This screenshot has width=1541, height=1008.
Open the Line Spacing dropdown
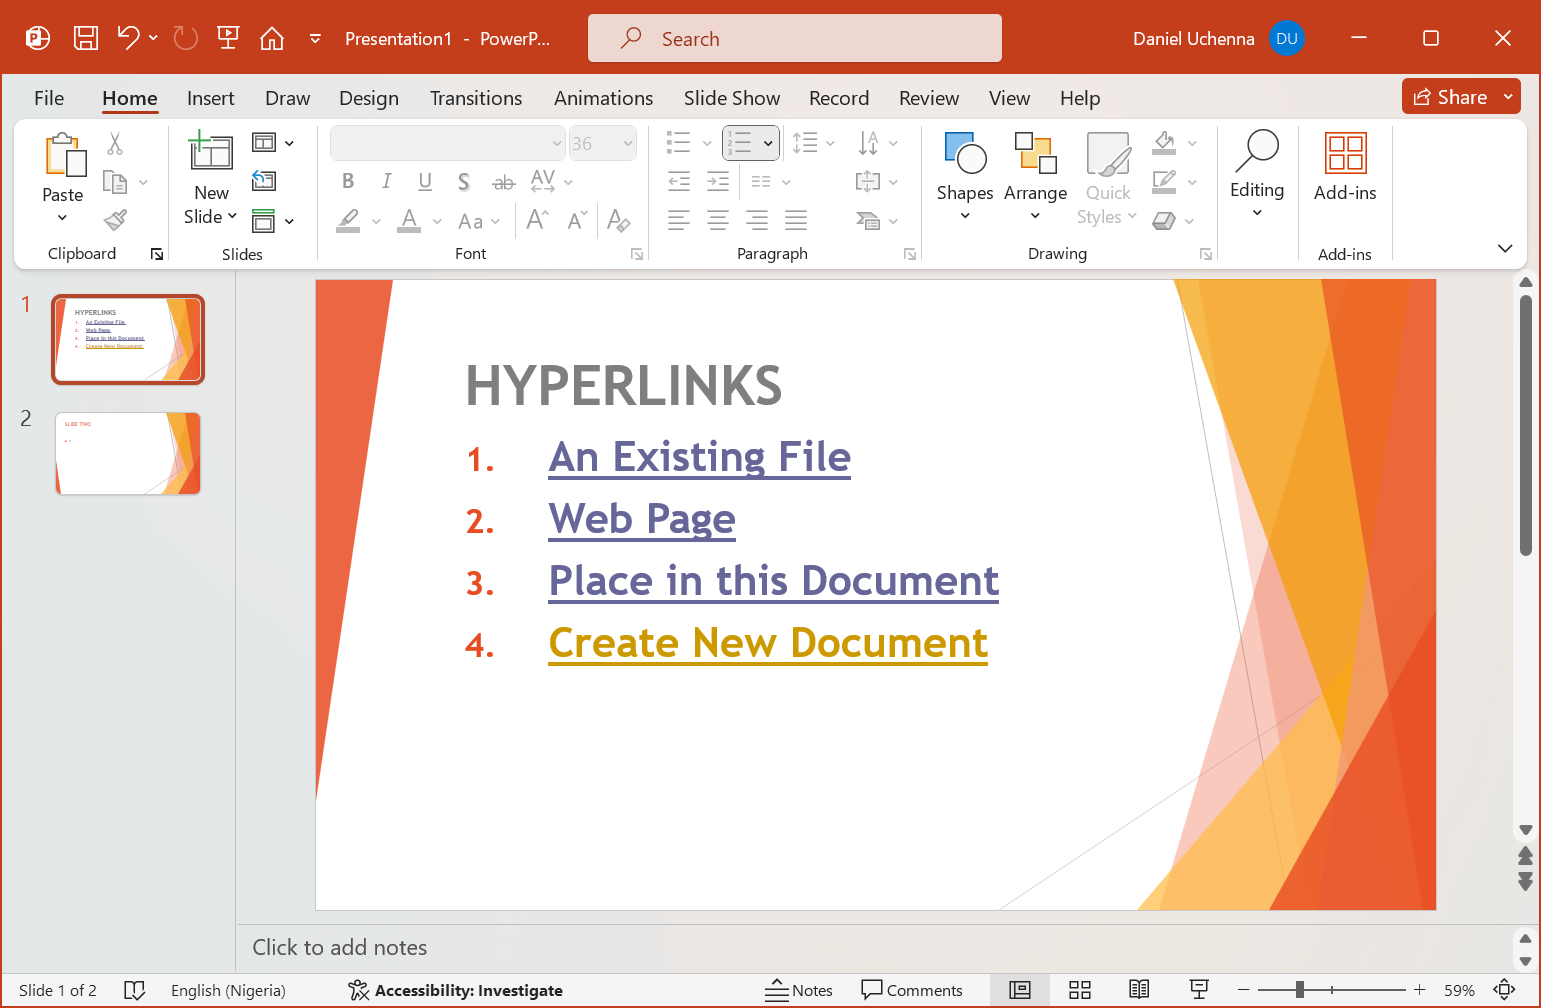(x=814, y=142)
